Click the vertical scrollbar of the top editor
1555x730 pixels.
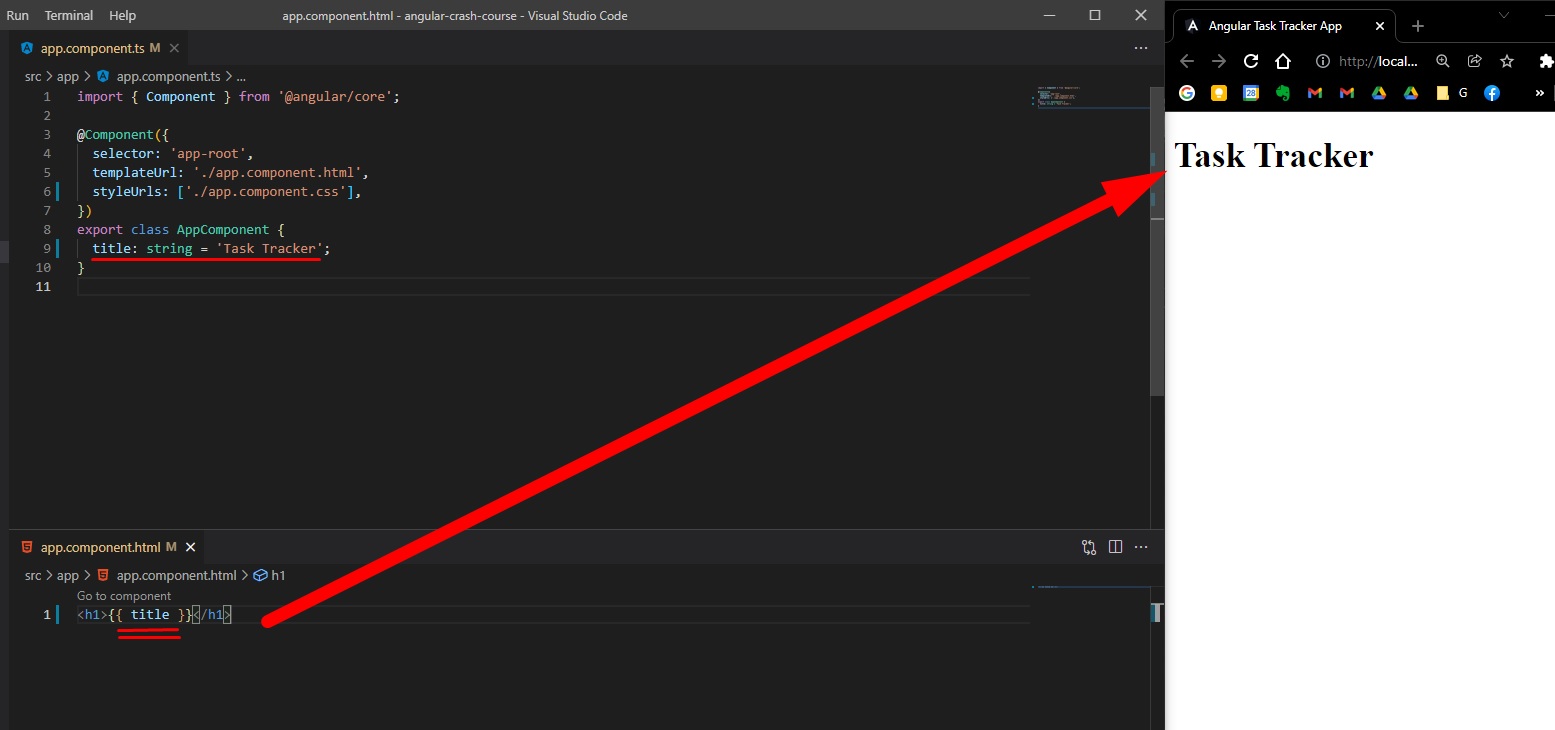[1157, 240]
